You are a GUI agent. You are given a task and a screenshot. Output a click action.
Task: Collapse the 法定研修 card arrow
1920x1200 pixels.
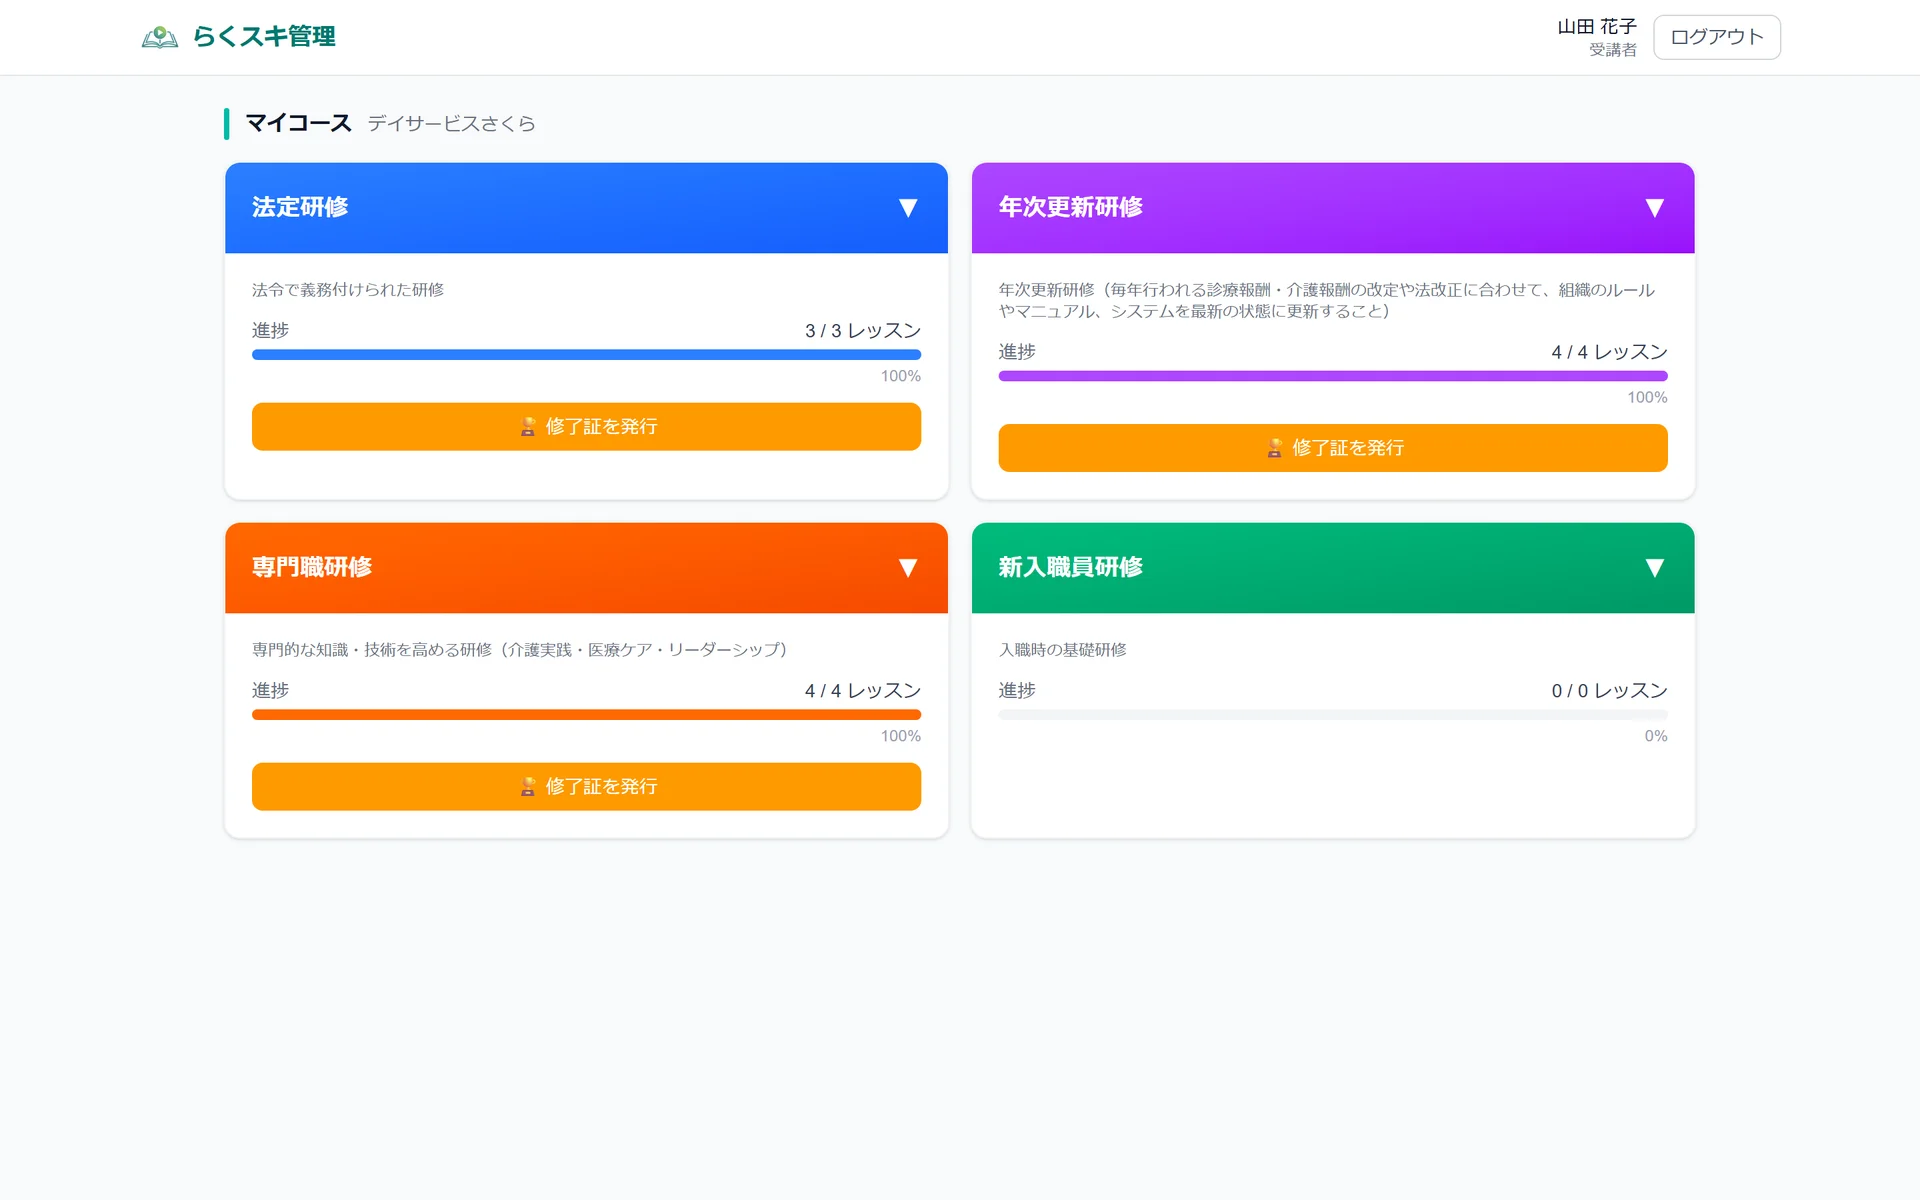(x=908, y=208)
